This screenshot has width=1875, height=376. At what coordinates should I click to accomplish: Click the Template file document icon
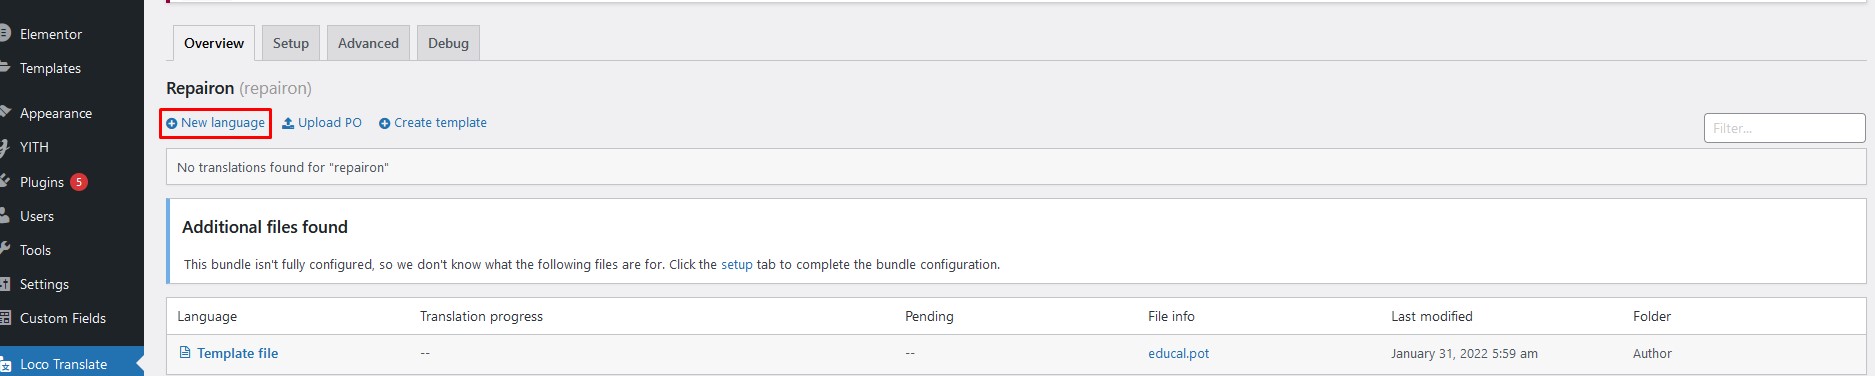185,352
